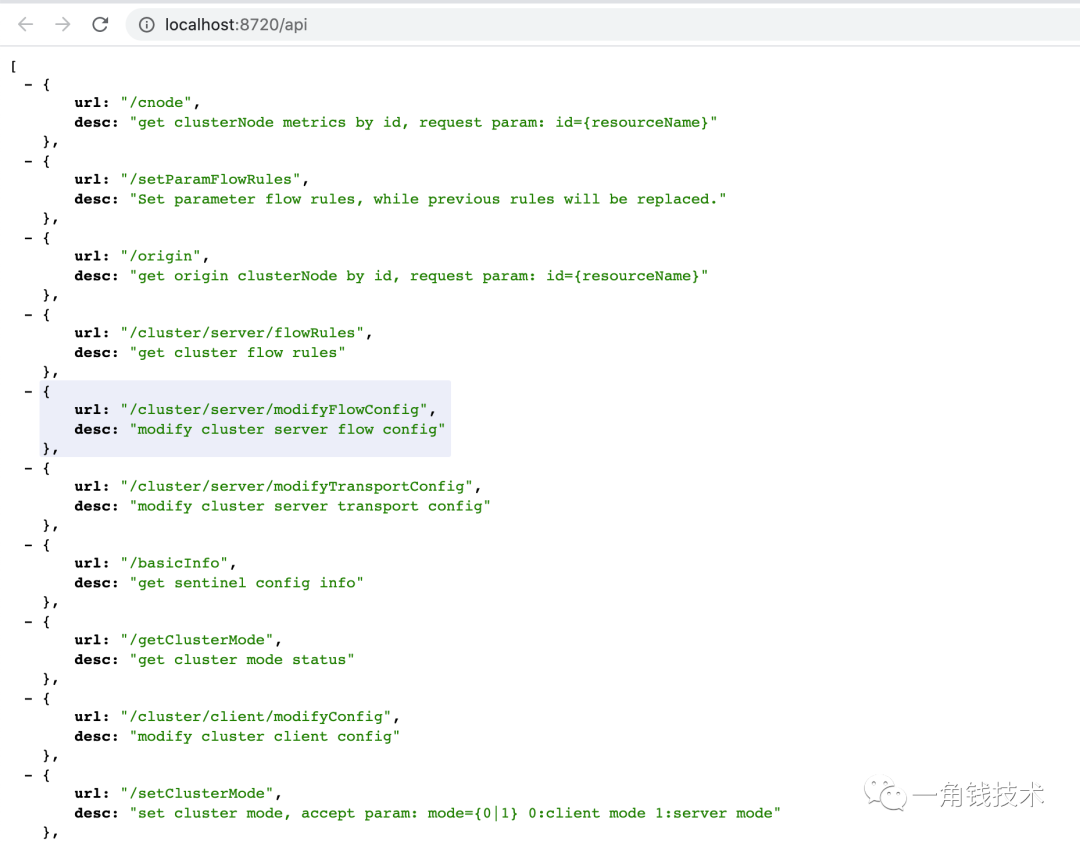
Task: Click the "/cluster/server/flowRules" url value
Action: [x=242, y=333]
